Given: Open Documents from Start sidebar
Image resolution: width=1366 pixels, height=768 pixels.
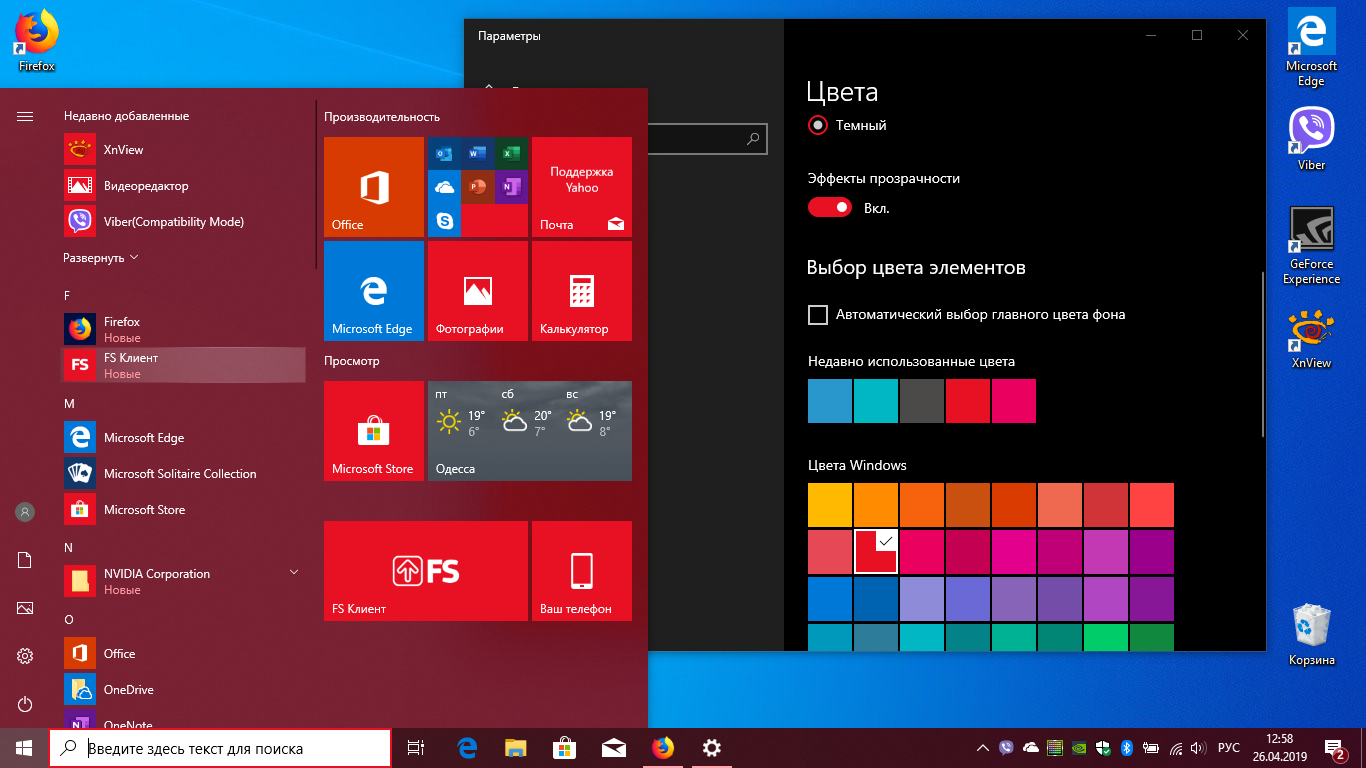Looking at the screenshot, I should [25, 560].
